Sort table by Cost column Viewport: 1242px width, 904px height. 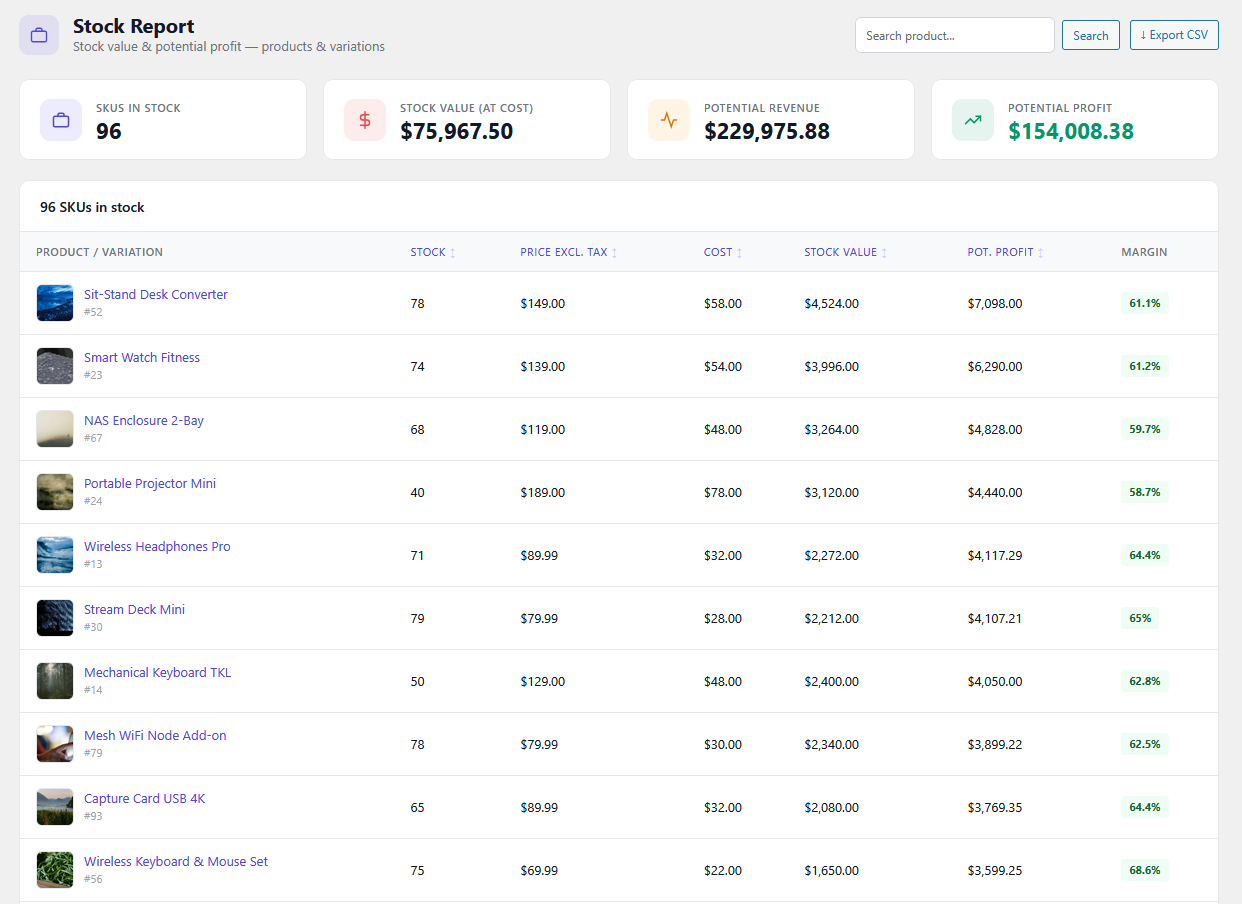click(722, 252)
